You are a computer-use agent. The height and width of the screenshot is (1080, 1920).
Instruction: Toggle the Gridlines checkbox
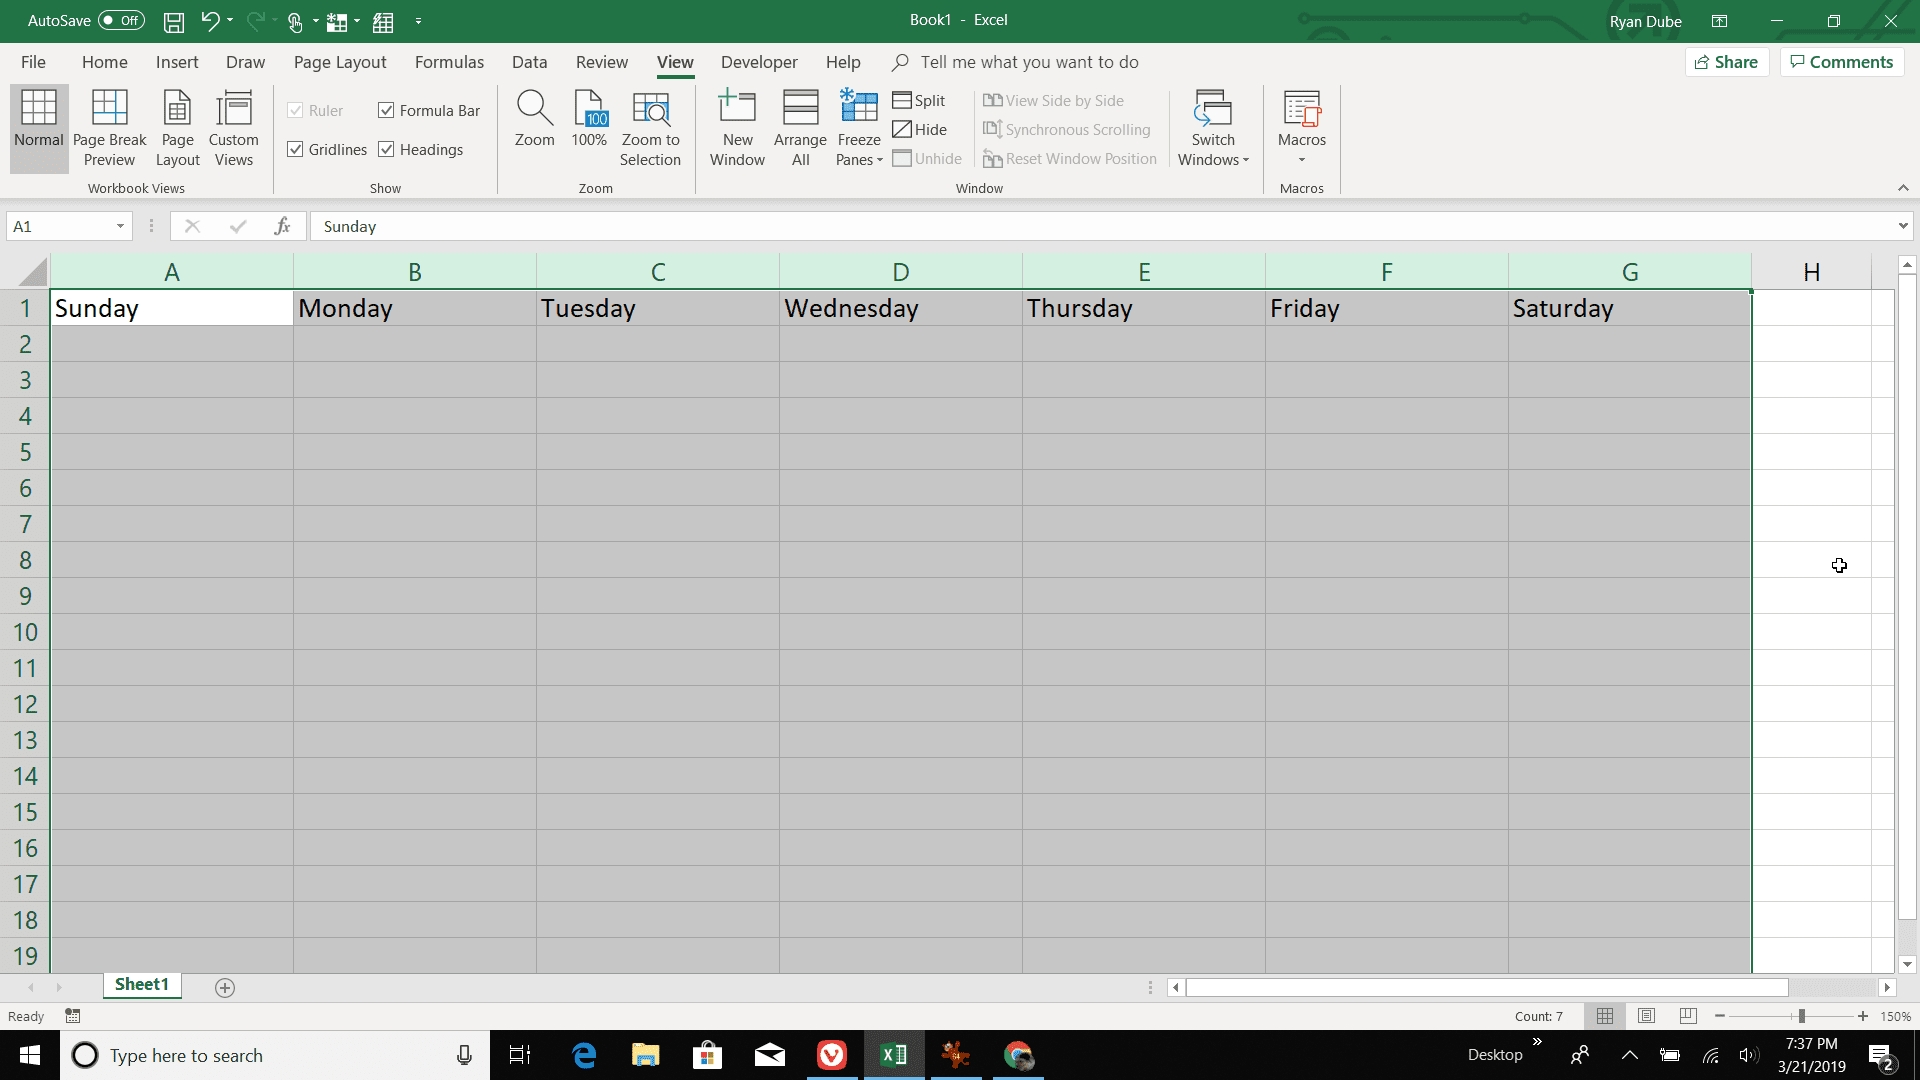(x=297, y=149)
